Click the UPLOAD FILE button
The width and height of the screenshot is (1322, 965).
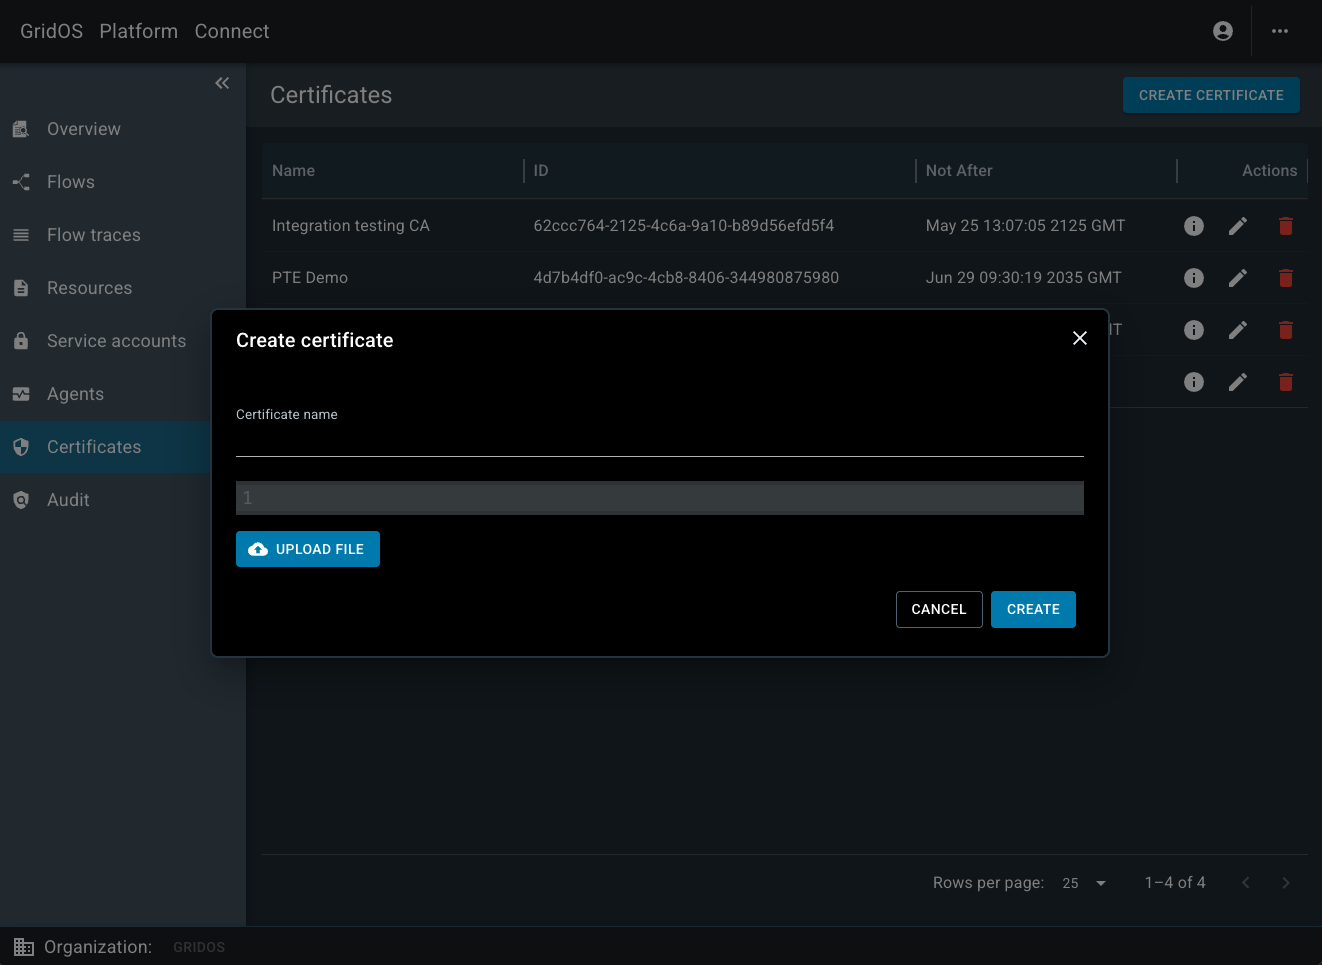coord(307,549)
